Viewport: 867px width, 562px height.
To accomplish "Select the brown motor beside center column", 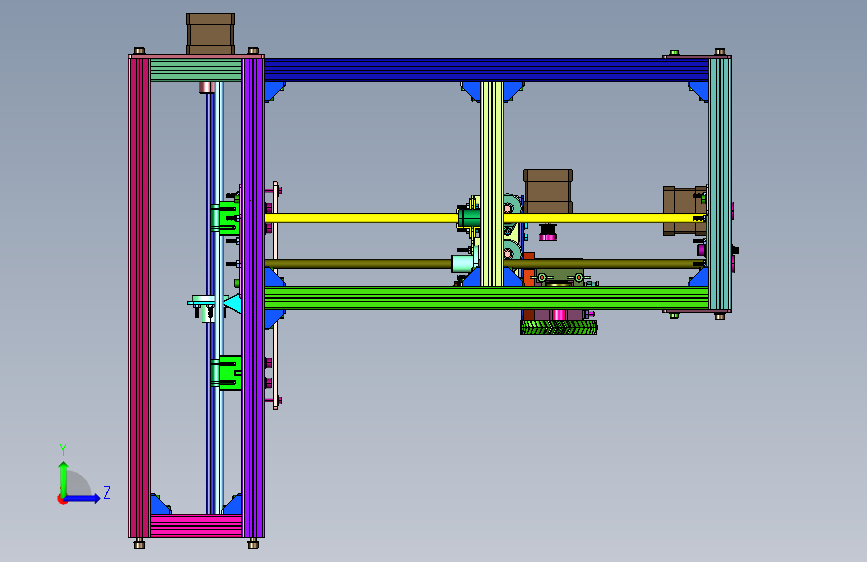I will coord(548,191).
